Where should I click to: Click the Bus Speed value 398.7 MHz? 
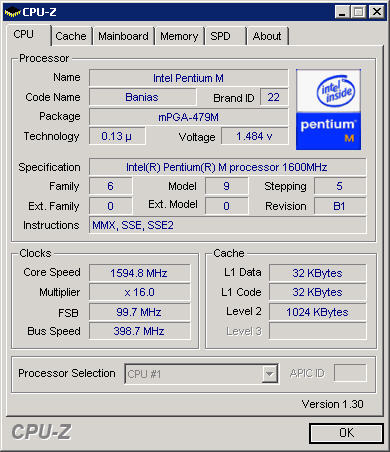pyautogui.click(x=140, y=331)
